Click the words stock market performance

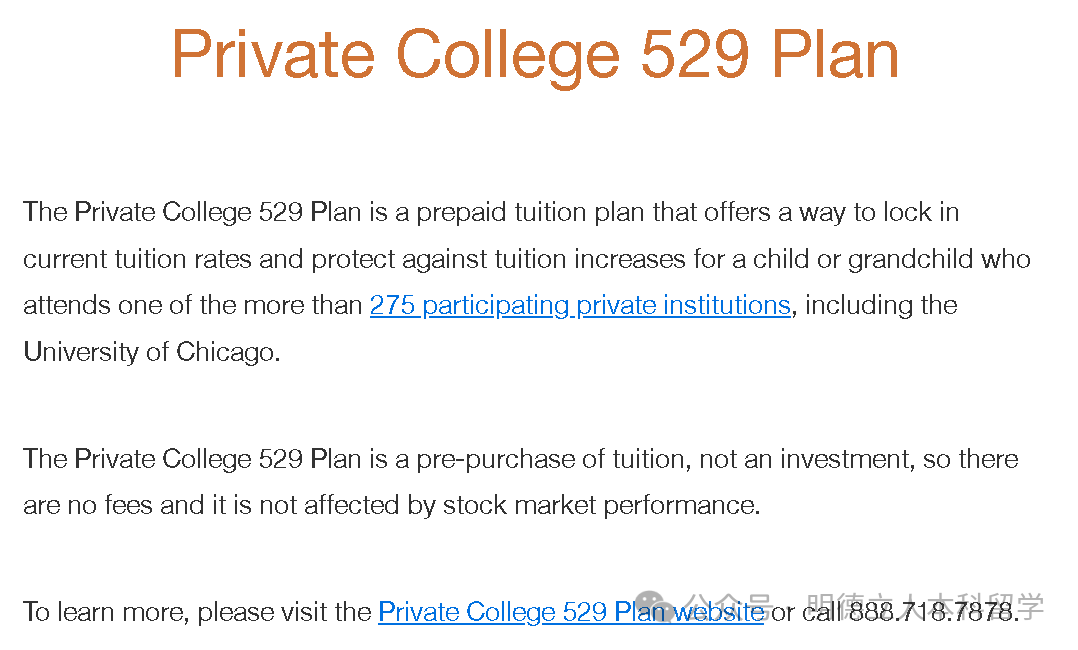[611, 505]
